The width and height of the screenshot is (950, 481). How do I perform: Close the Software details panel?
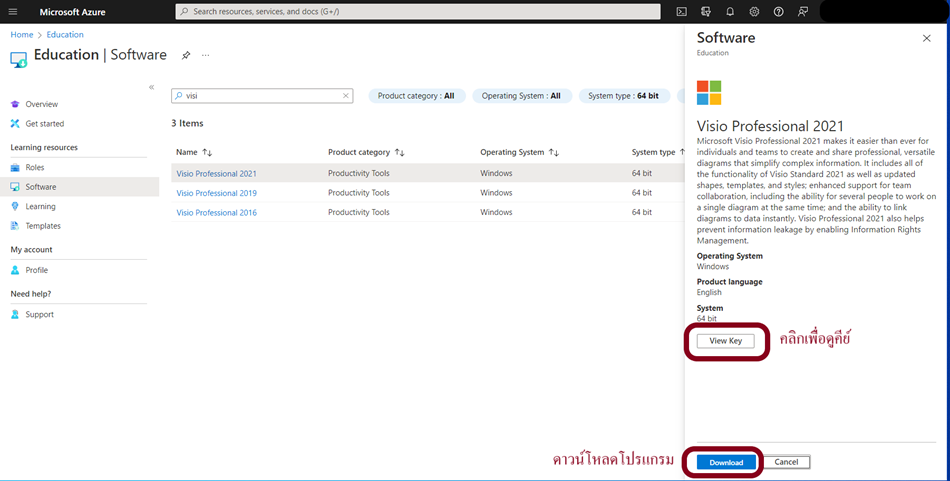tap(926, 38)
